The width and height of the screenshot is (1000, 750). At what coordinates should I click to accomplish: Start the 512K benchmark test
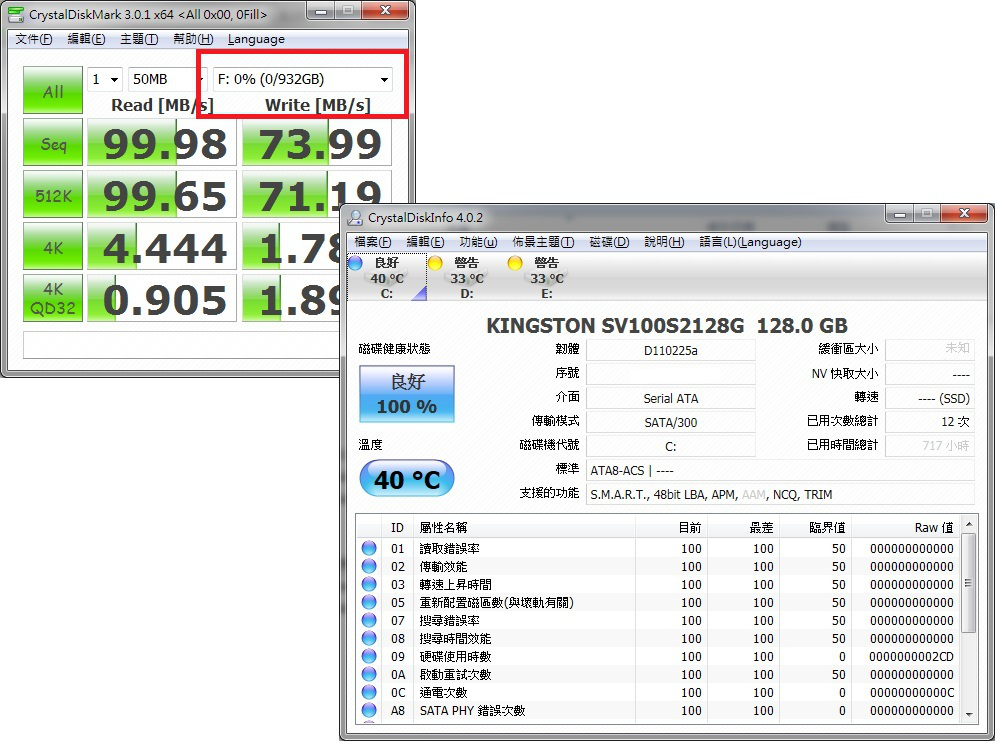tap(53, 195)
